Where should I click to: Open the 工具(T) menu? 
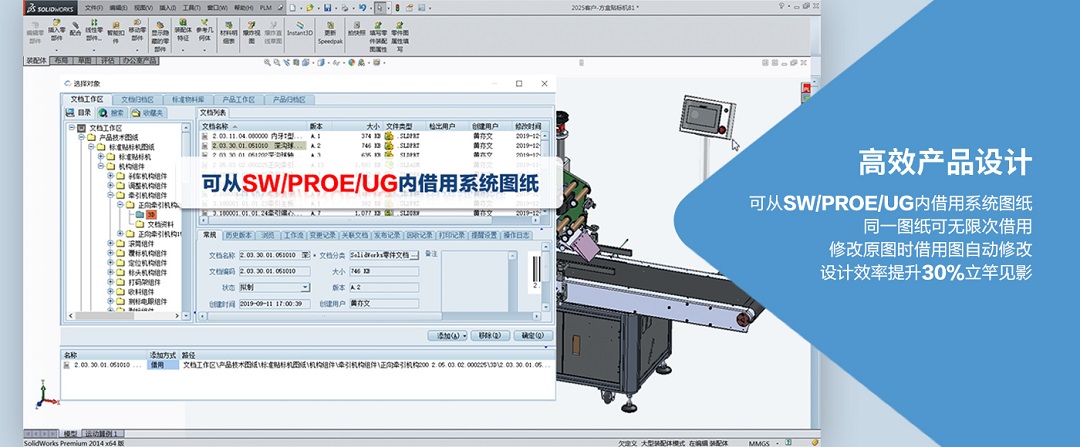click(x=192, y=6)
